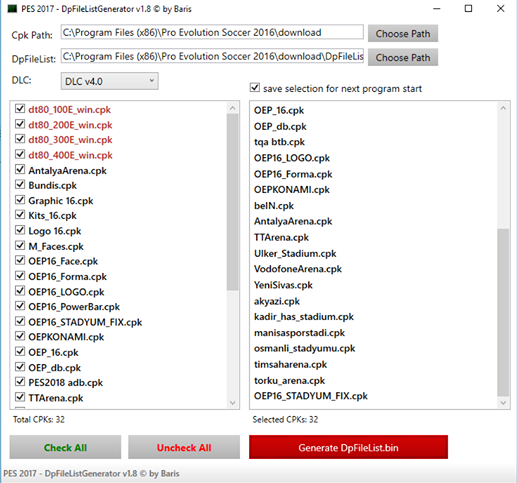The height and width of the screenshot is (483, 517).
Task: Select OEP16_LOGO.cpk in right list
Action: pyautogui.click(x=292, y=158)
